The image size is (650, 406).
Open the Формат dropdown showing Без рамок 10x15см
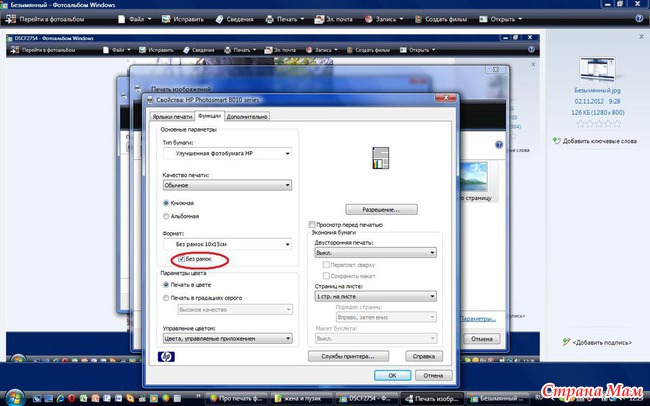(227, 244)
